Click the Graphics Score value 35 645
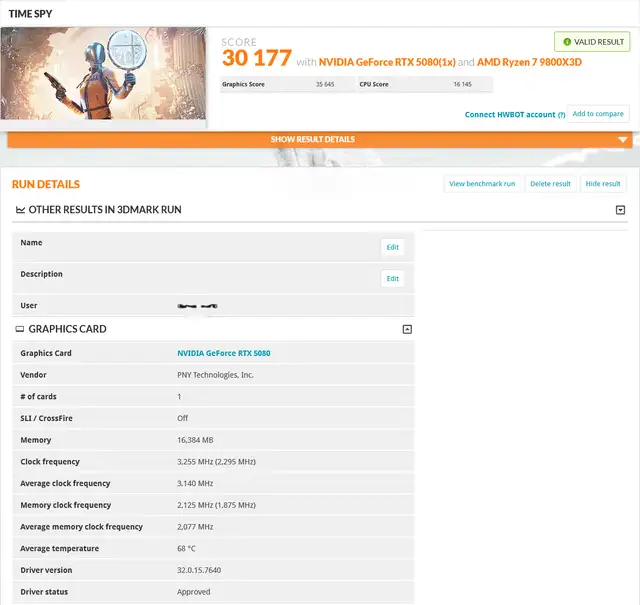 [325, 85]
